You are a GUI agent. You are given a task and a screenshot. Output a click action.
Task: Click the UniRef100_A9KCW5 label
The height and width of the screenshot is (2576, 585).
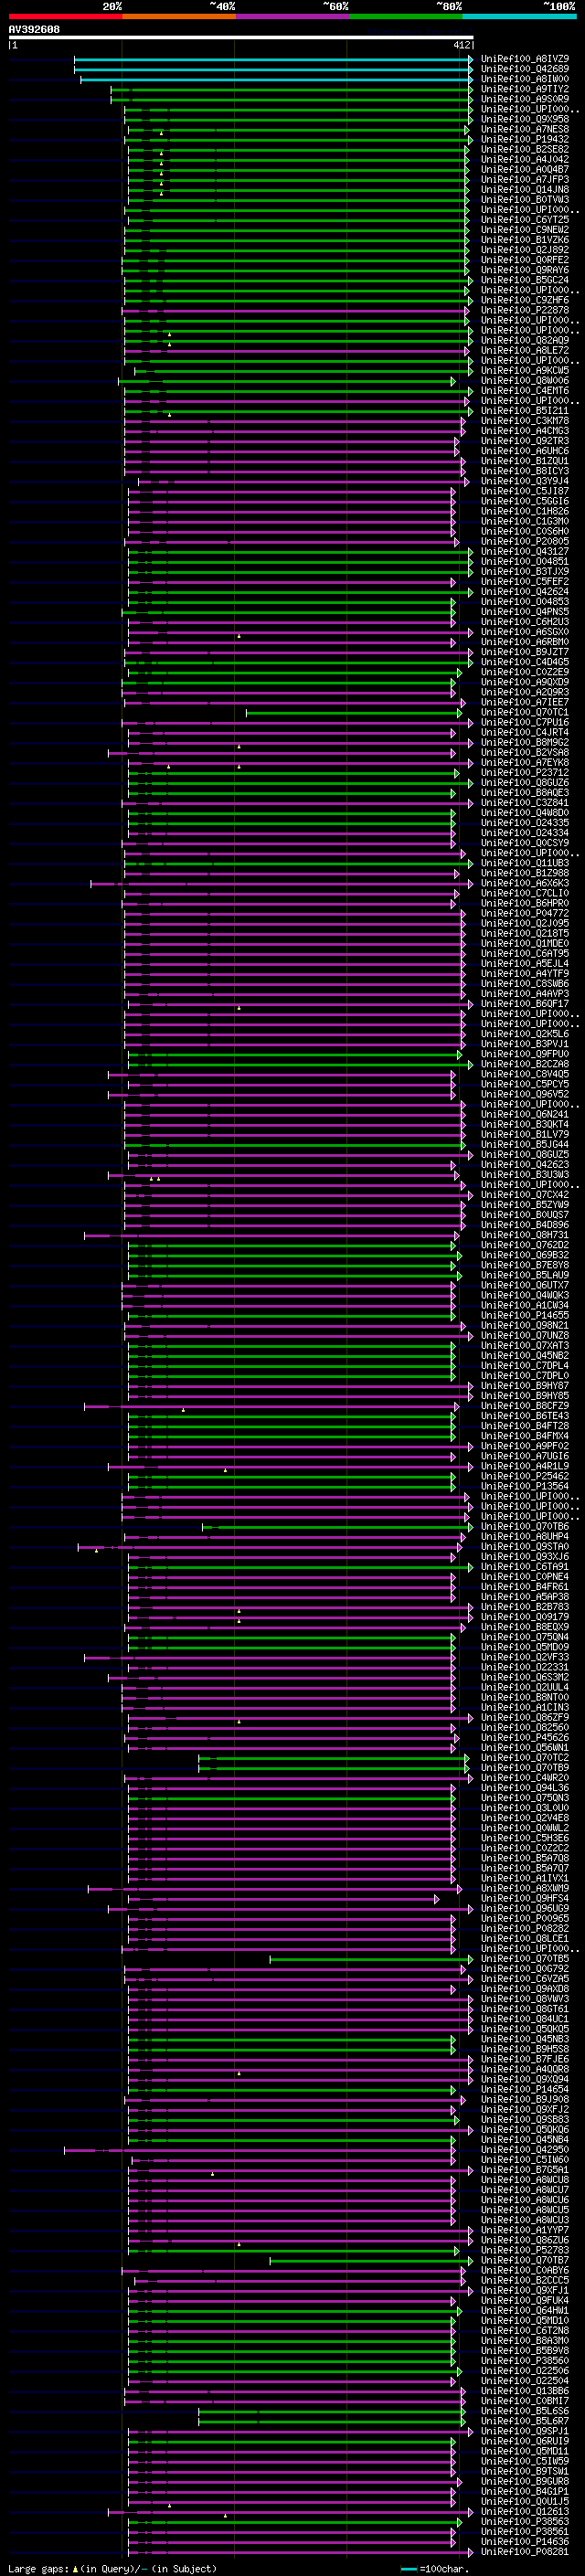pyautogui.click(x=525, y=371)
